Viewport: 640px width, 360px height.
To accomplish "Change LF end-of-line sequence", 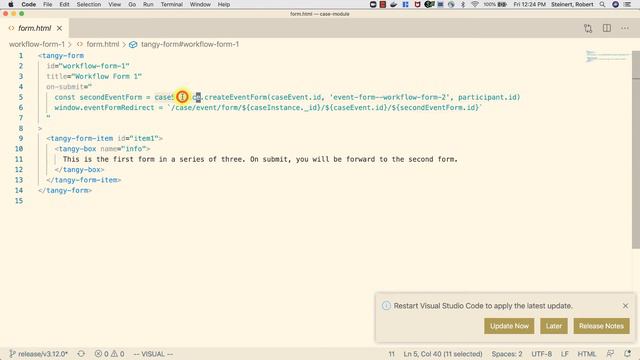I will (x=564, y=354).
